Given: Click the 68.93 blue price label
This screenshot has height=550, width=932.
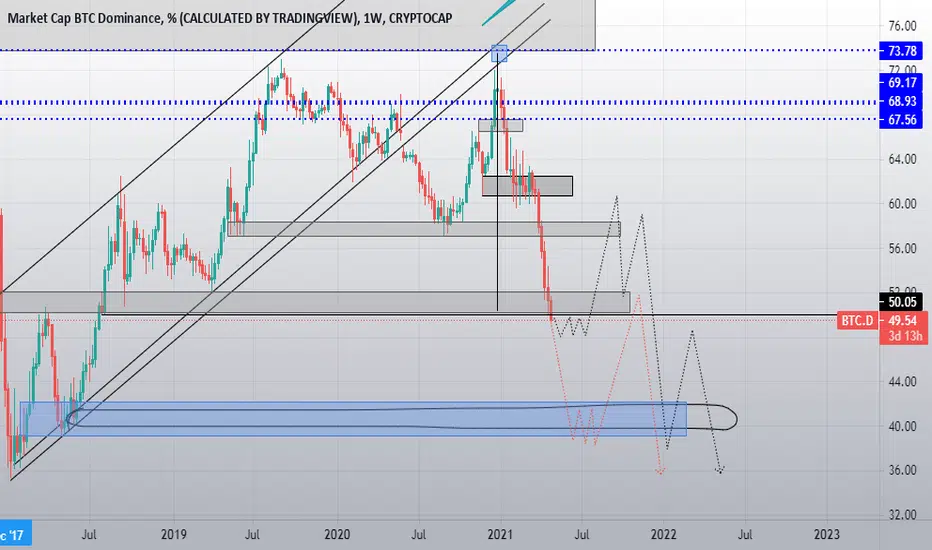Looking at the screenshot, I should click(902, 101).
